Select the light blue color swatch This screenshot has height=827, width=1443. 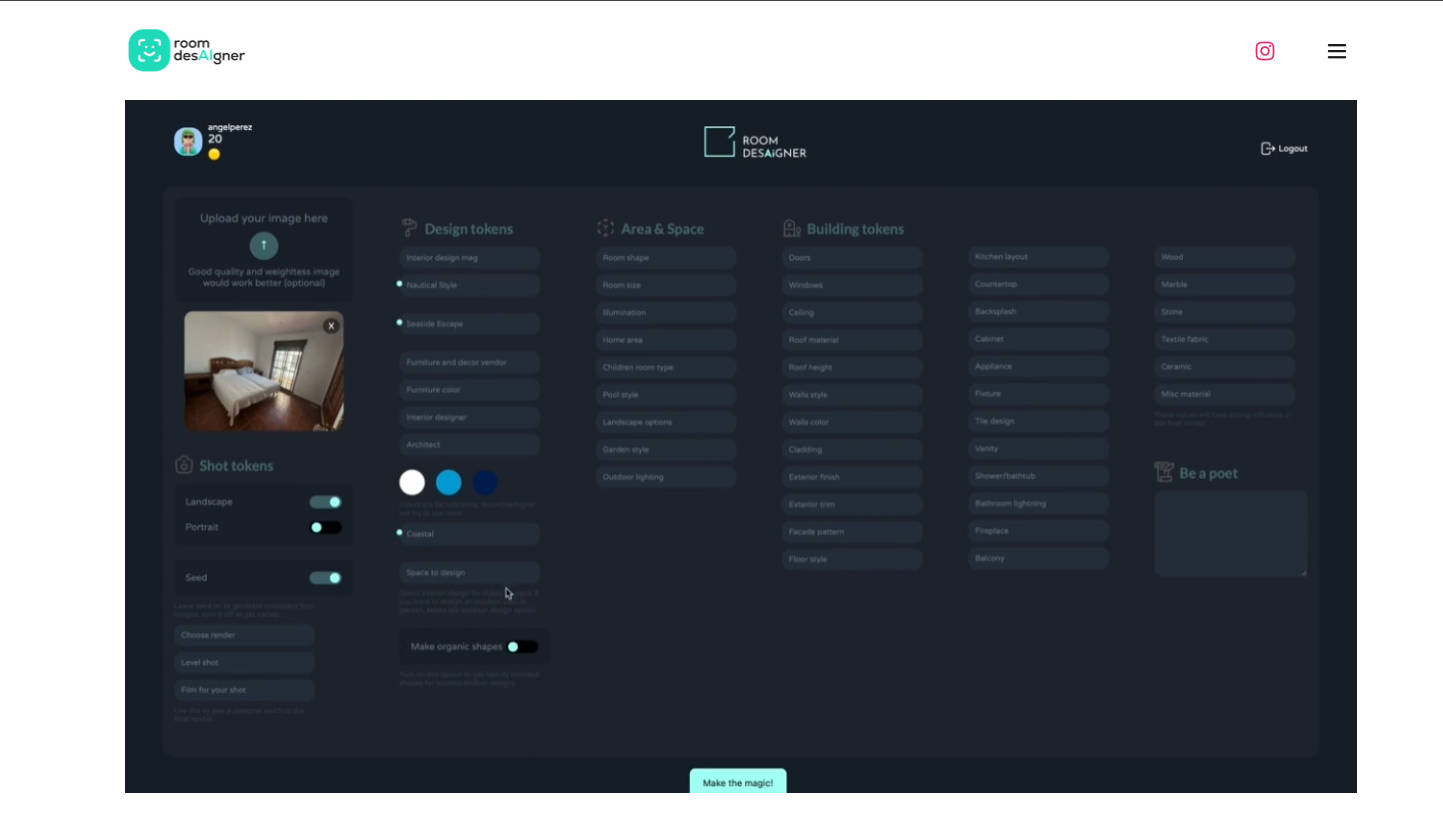[x=448, y=483]
